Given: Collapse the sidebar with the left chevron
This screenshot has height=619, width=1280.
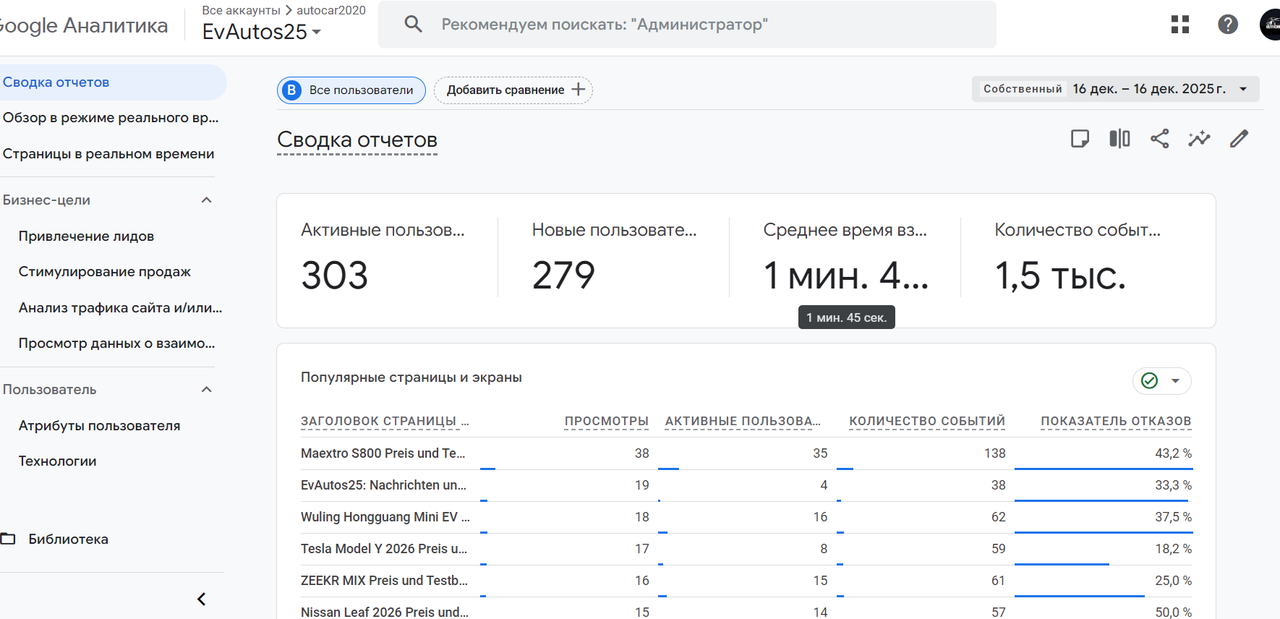Looking at the screenshot, I should coord(201,599).
